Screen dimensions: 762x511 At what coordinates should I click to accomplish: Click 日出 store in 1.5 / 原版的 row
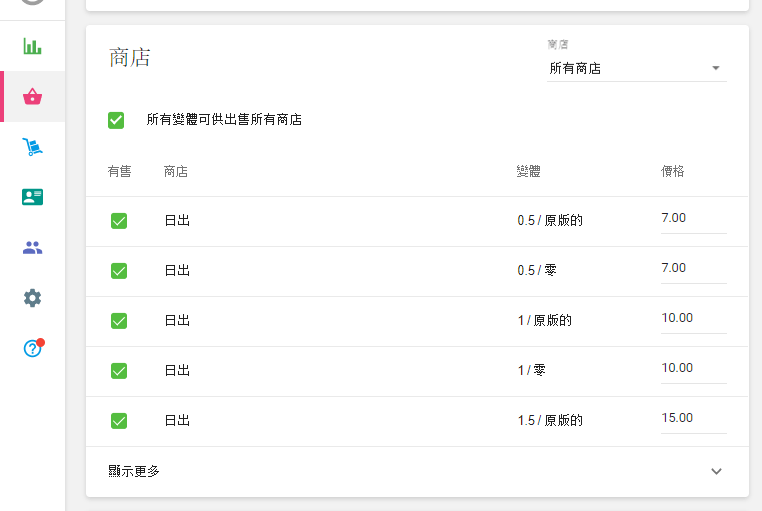[177, 421]
